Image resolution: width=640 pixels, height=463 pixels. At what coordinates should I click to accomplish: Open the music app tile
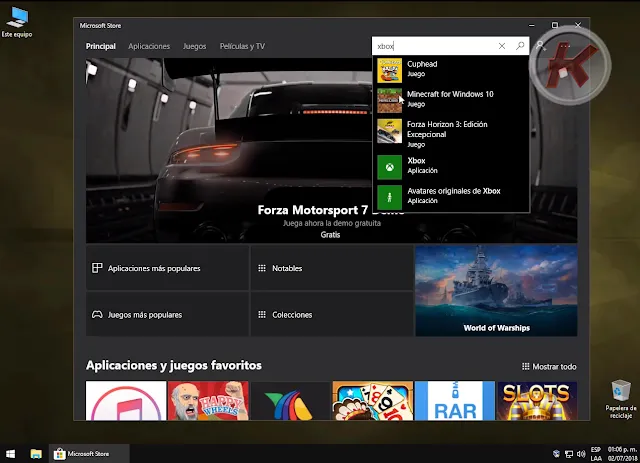[126, 401]
